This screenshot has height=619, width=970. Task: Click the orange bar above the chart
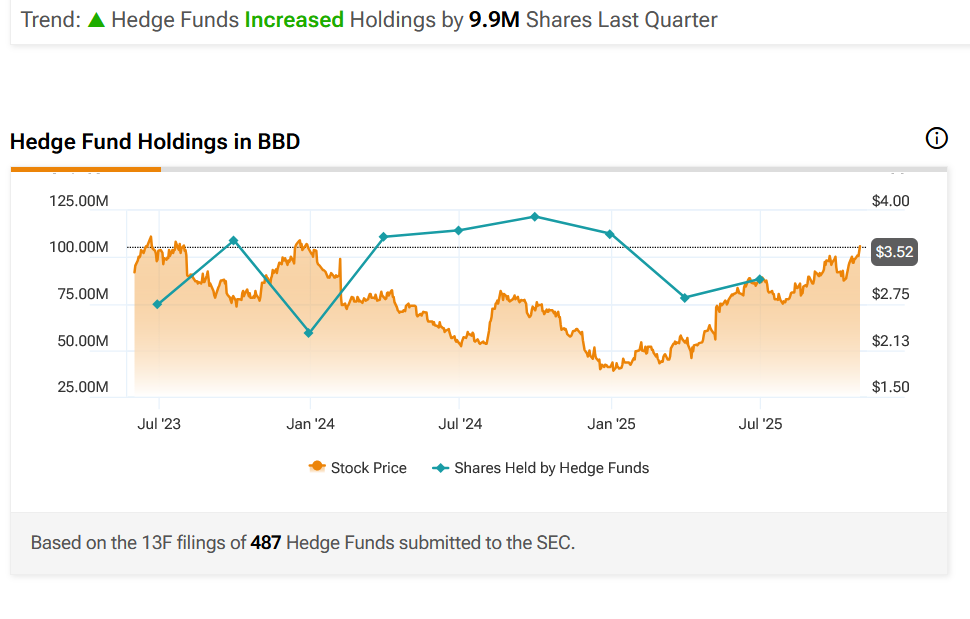point(85,169)
